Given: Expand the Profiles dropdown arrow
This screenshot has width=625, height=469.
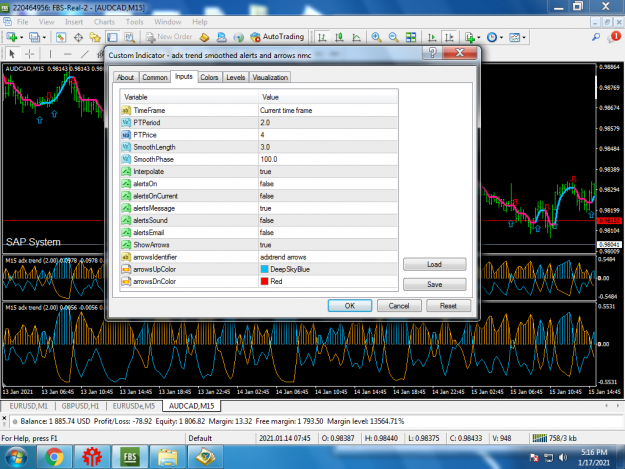Looking at the screenshot, I should click(44, 38).
